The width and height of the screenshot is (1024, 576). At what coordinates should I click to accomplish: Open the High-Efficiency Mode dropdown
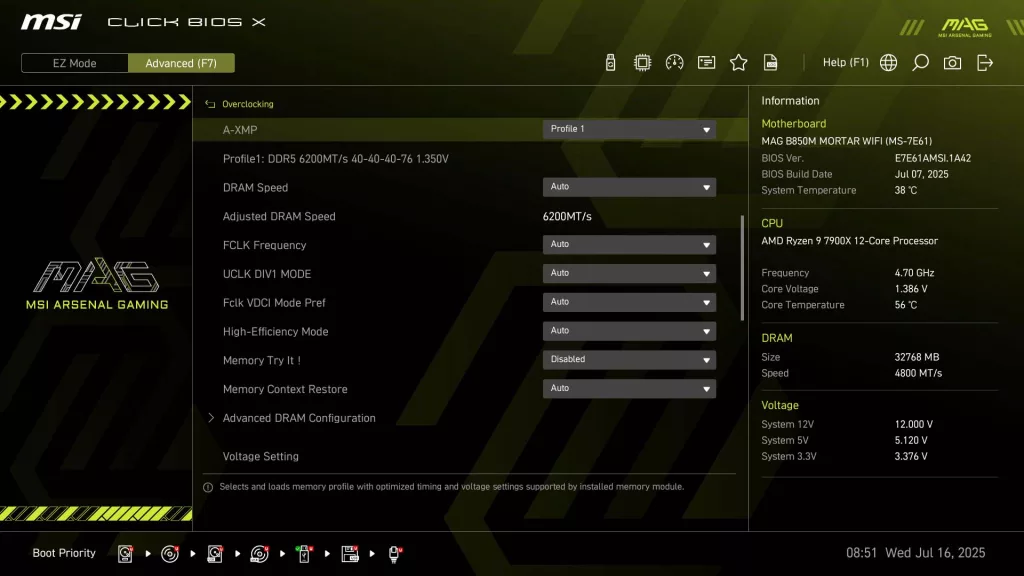629,331
